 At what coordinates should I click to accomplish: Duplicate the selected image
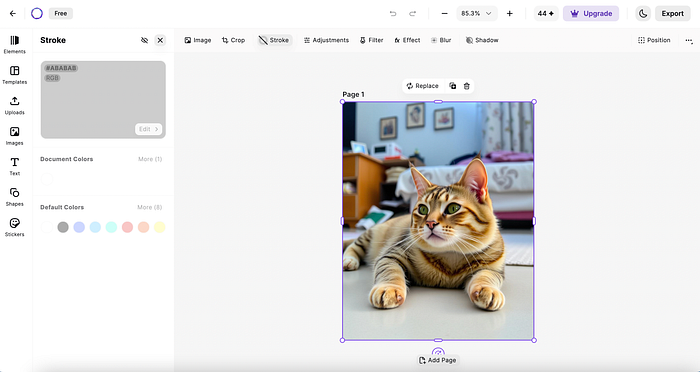pyautogui.click(x=453, y=86)
